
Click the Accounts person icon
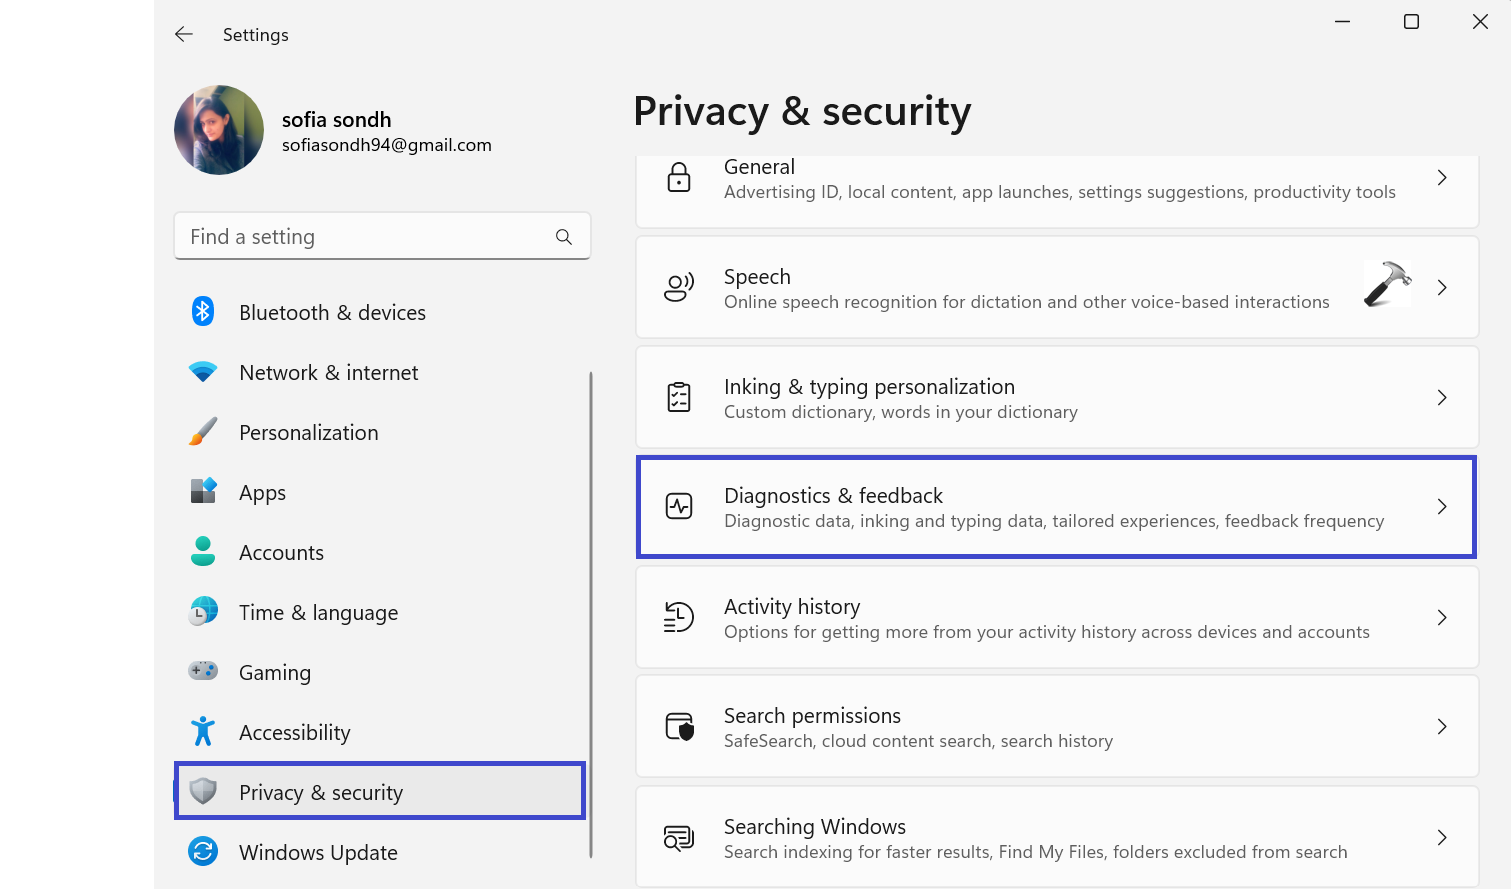tap(203, 552)
